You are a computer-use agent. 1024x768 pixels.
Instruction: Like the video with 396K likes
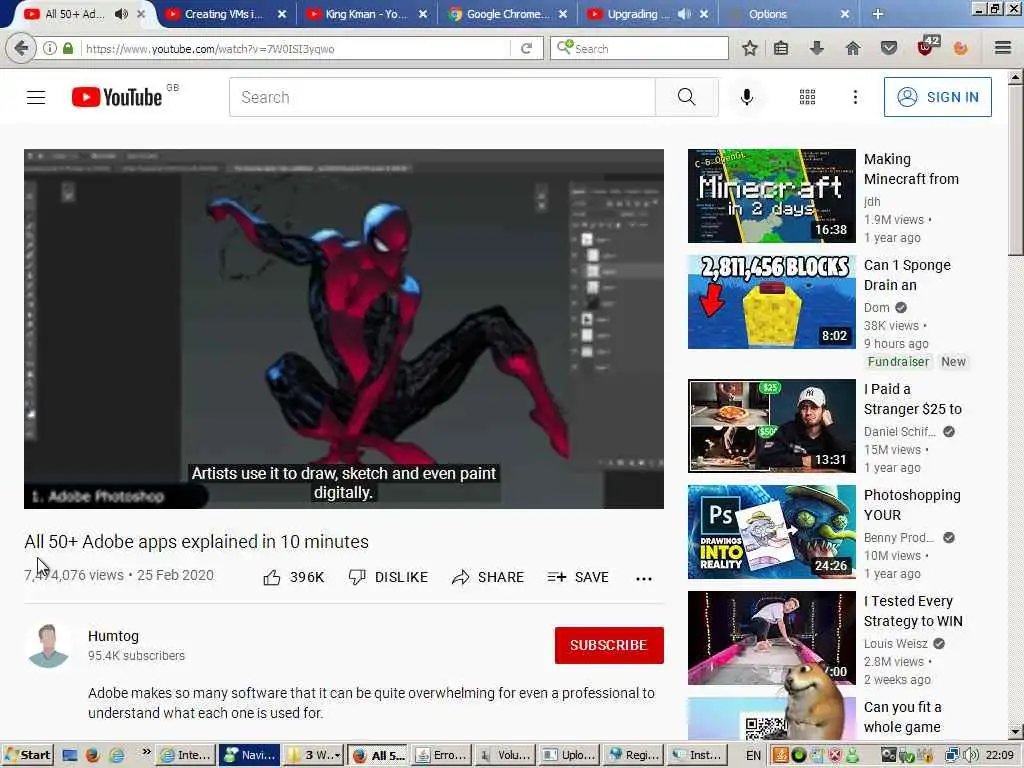pos(293,577)
